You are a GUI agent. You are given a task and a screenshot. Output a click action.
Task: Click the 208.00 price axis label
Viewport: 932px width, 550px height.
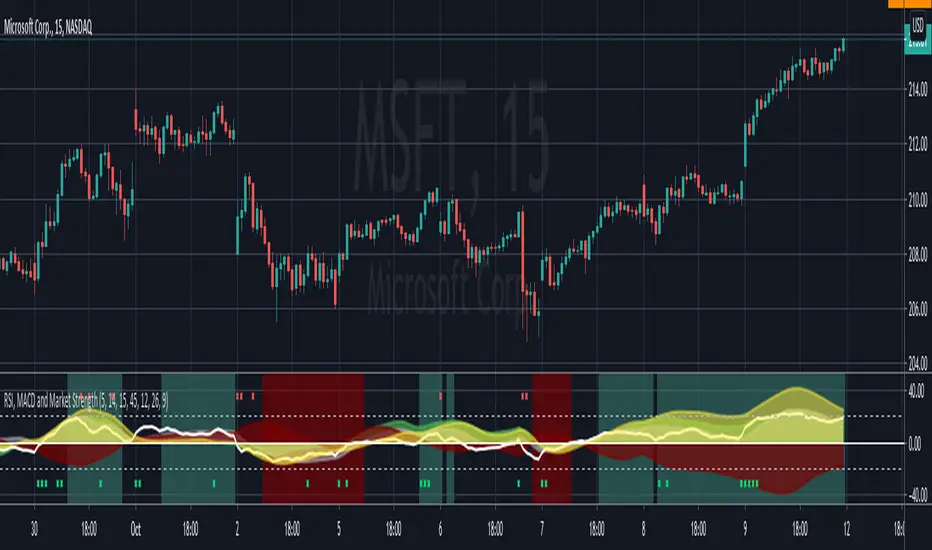tap(918, 255)
